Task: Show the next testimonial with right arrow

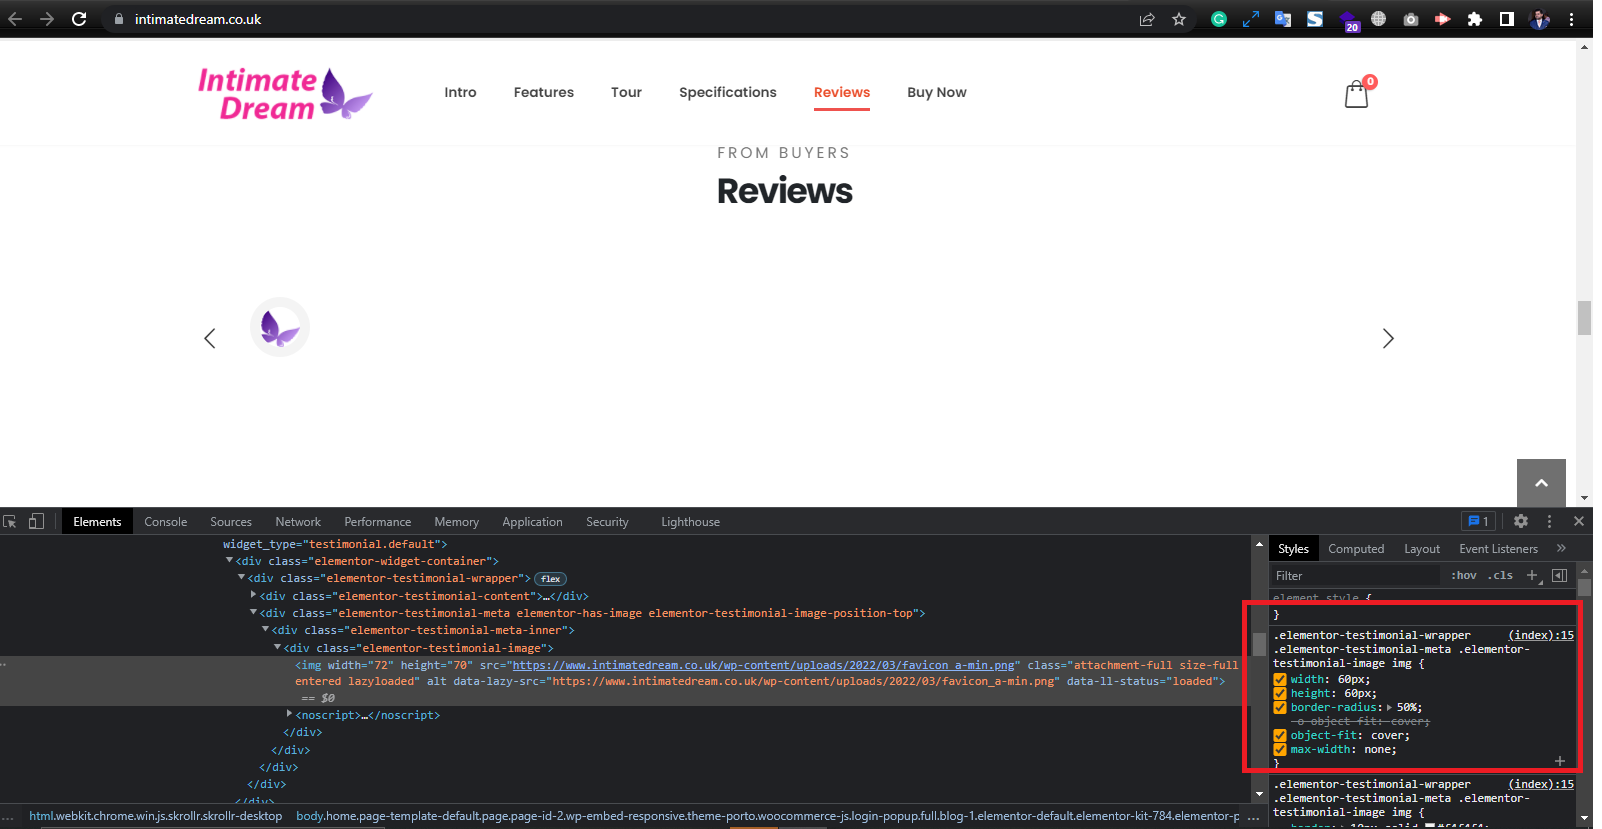Action: pyautogui.click(x=1388, y=338)
